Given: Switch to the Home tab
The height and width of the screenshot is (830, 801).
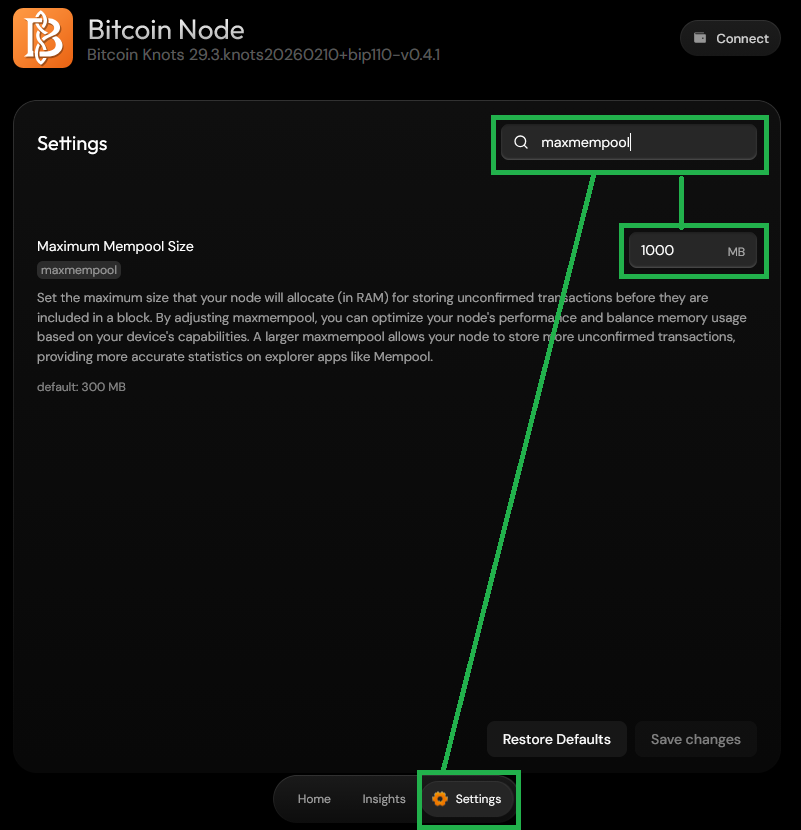Looking at the screenshot, I should [x=313, y=799].
